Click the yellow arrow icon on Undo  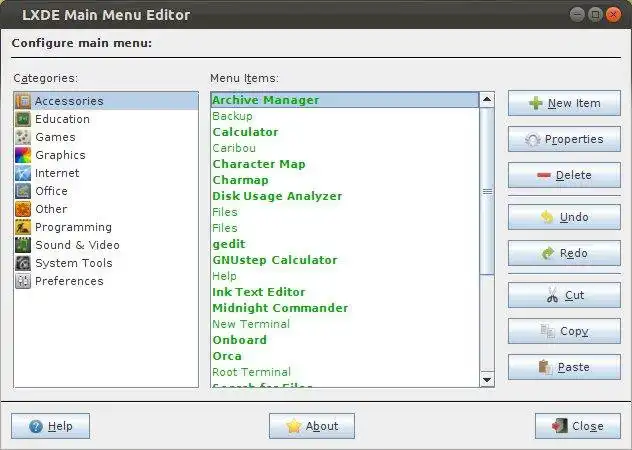coord(547,217)
